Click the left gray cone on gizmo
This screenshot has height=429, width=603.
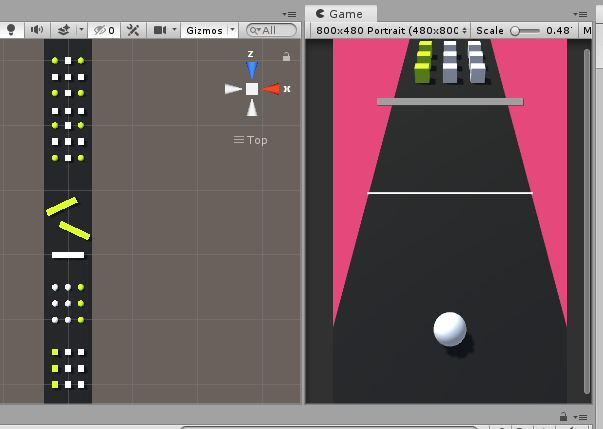point(233,89)
